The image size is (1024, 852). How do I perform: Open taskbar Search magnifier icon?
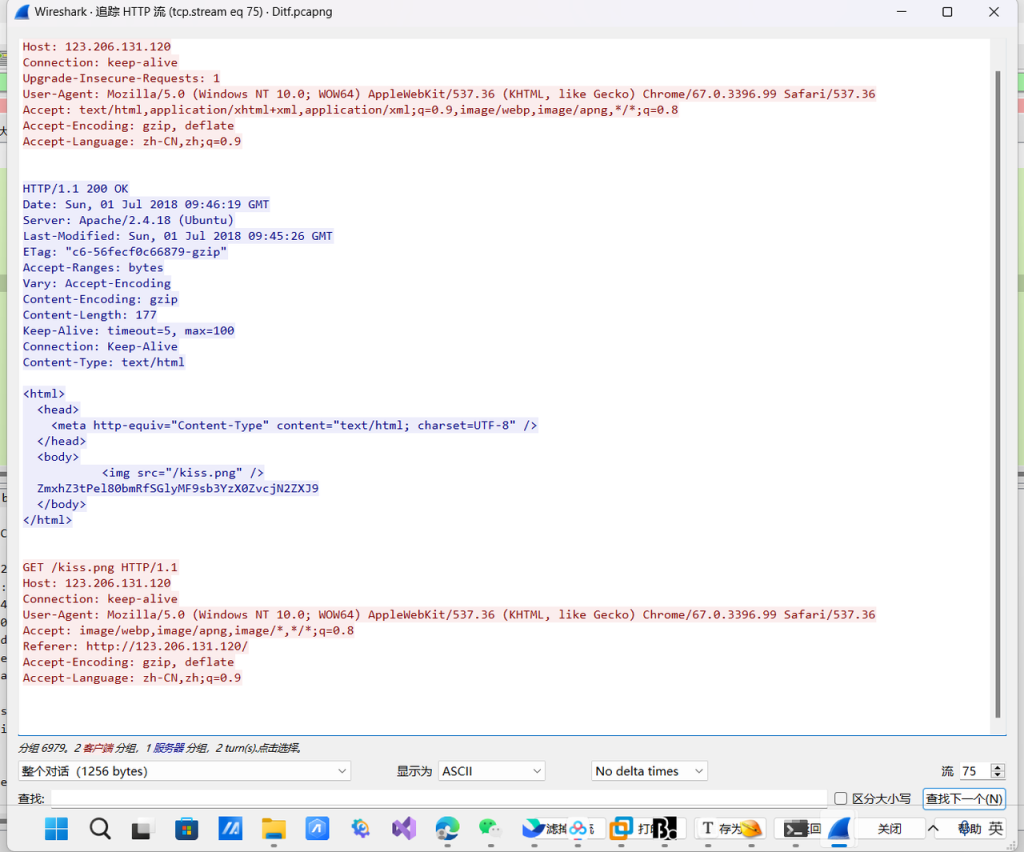pyautogui.click(x=100, y=828)
